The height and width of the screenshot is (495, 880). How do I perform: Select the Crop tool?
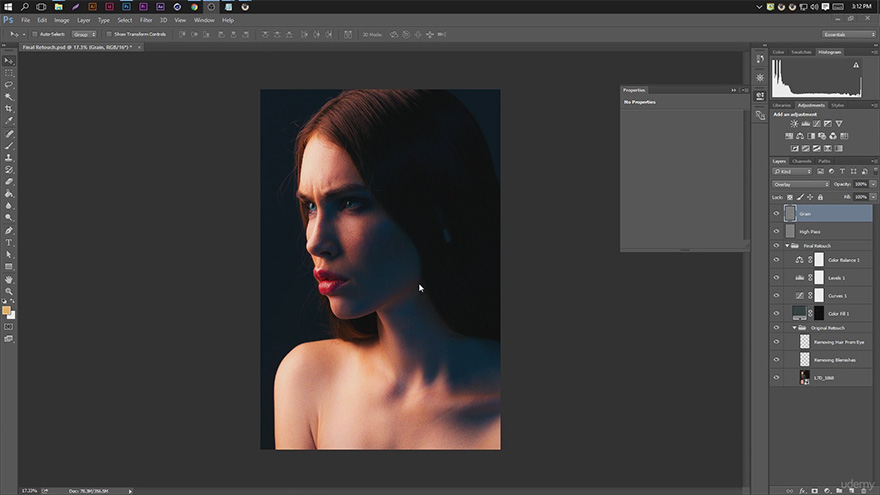coord(8,108)
